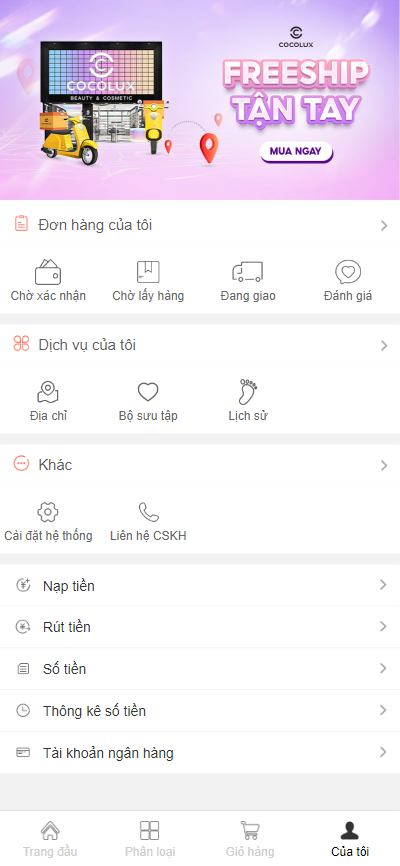Screen dimensions: 400x866
Task: Go to the Phân loại tab
Action: coord(150,838)
